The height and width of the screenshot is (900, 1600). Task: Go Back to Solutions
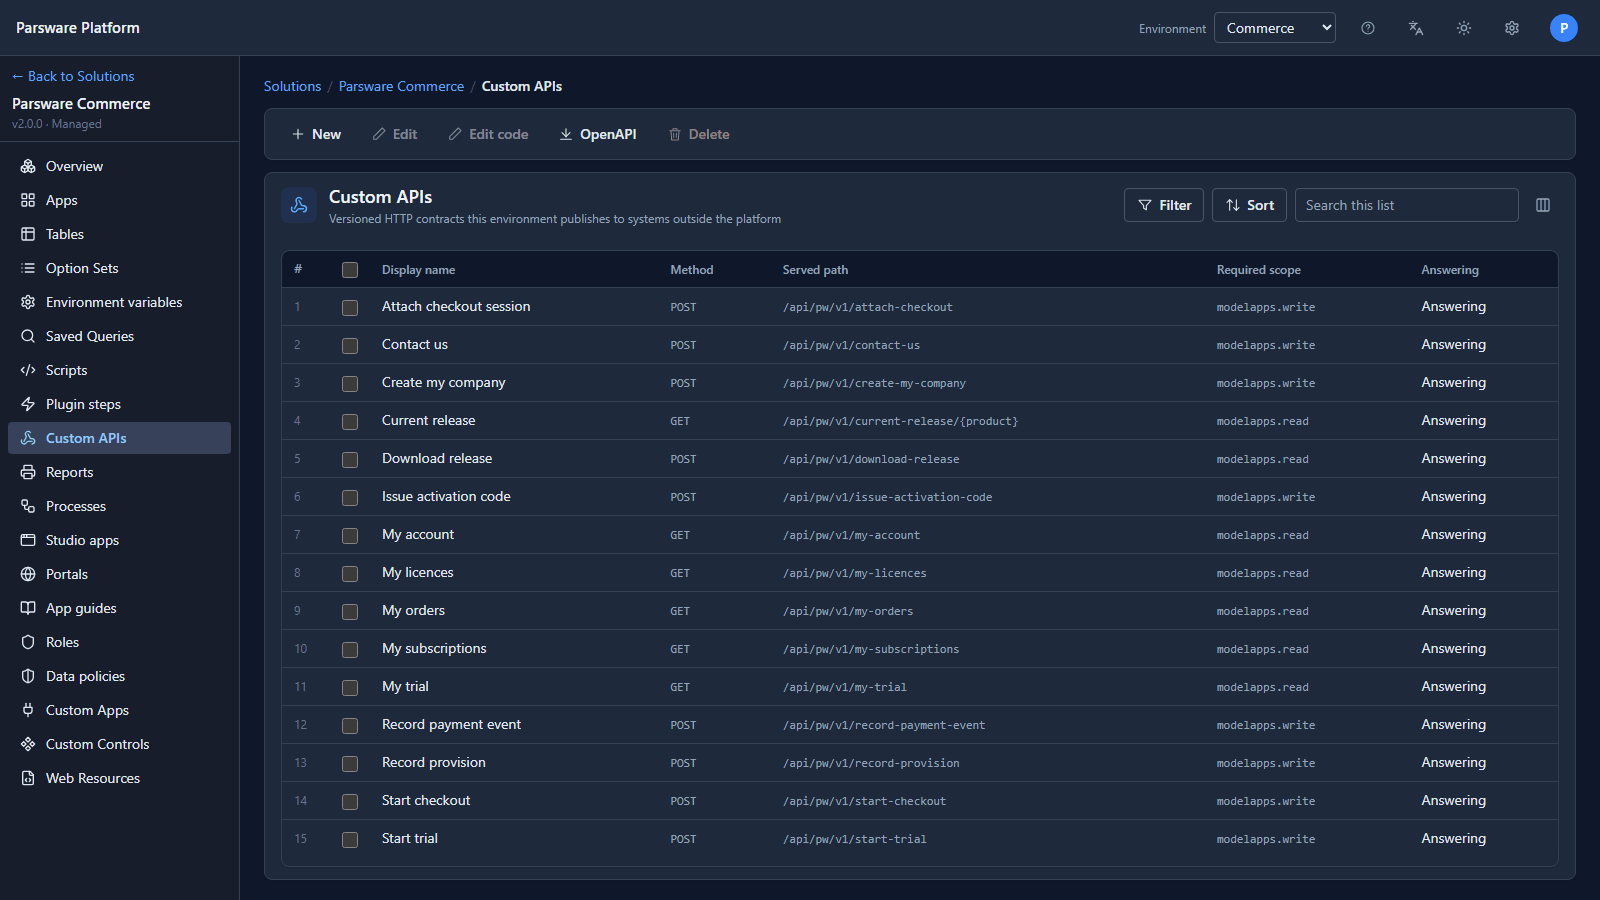click(x=73, y=76)
